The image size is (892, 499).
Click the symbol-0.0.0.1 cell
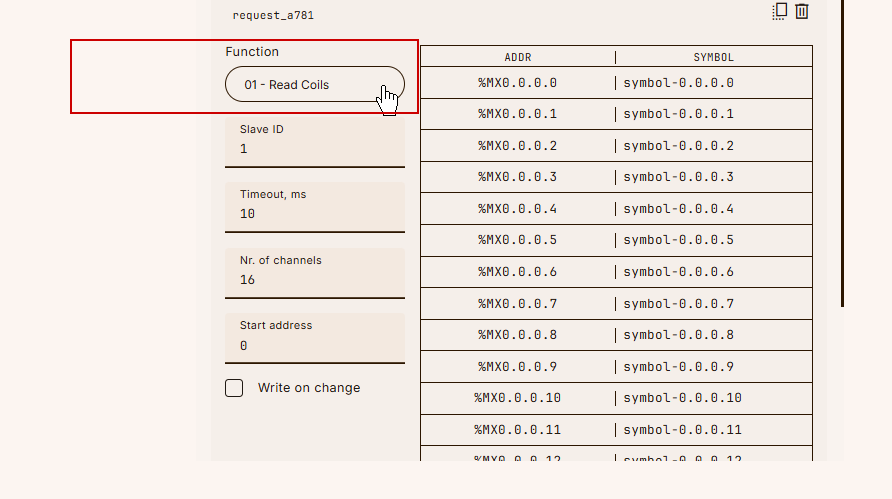tap(714, 114)
